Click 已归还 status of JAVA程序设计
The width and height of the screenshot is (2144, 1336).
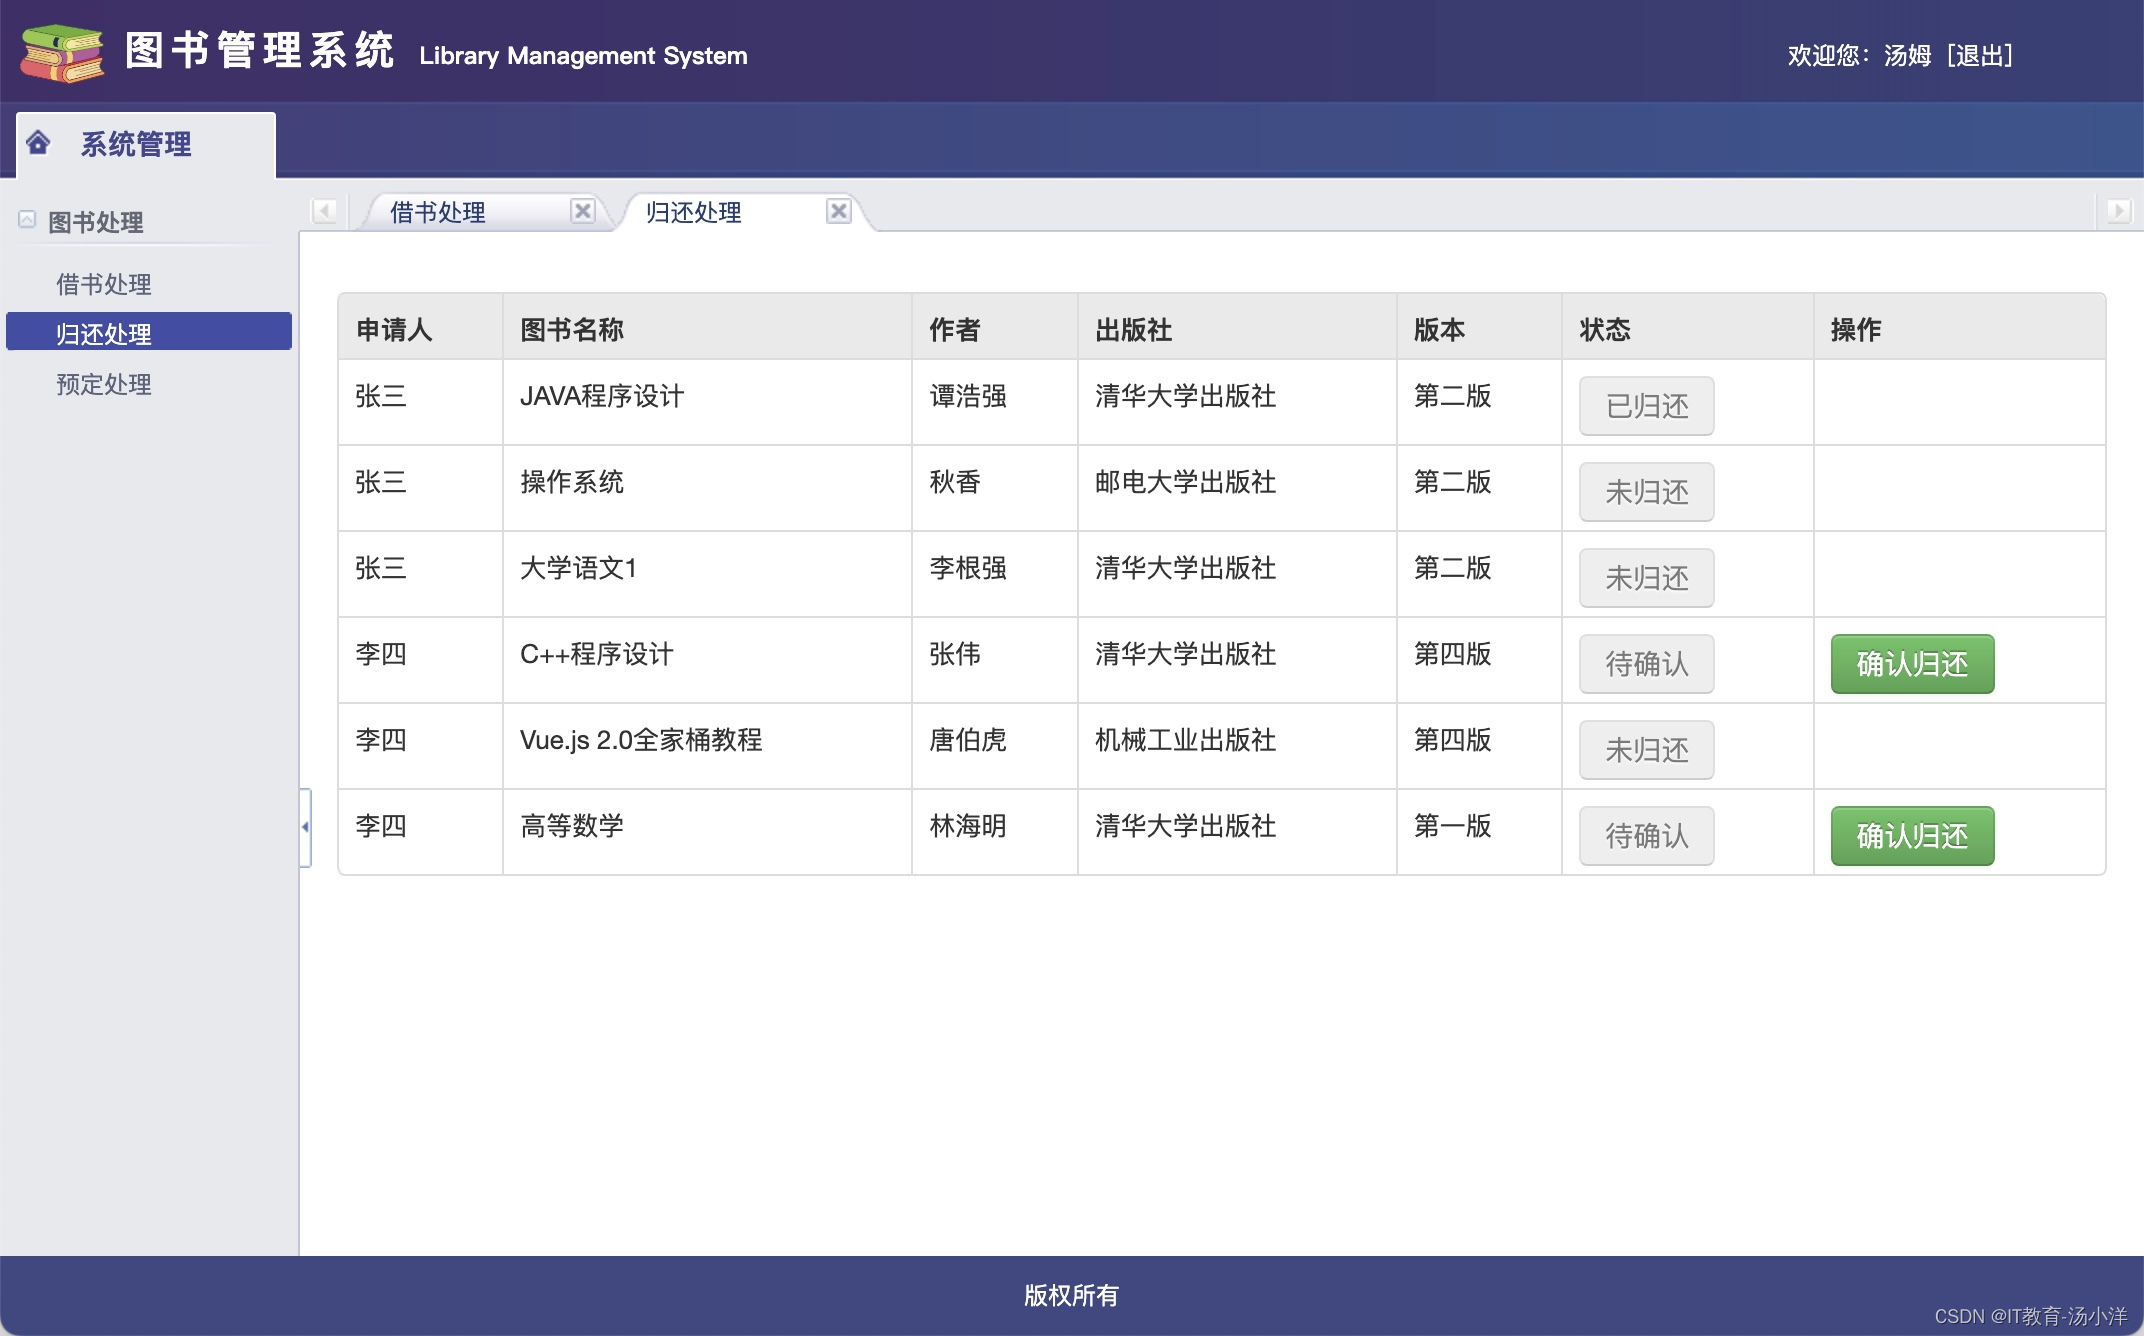coord(1646,406)
